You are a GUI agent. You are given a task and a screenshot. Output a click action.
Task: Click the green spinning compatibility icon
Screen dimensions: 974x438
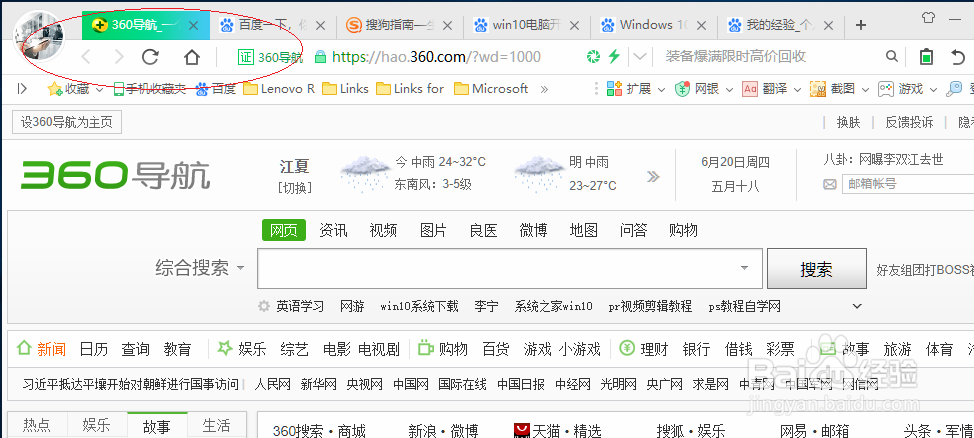(x=593, y=57)
